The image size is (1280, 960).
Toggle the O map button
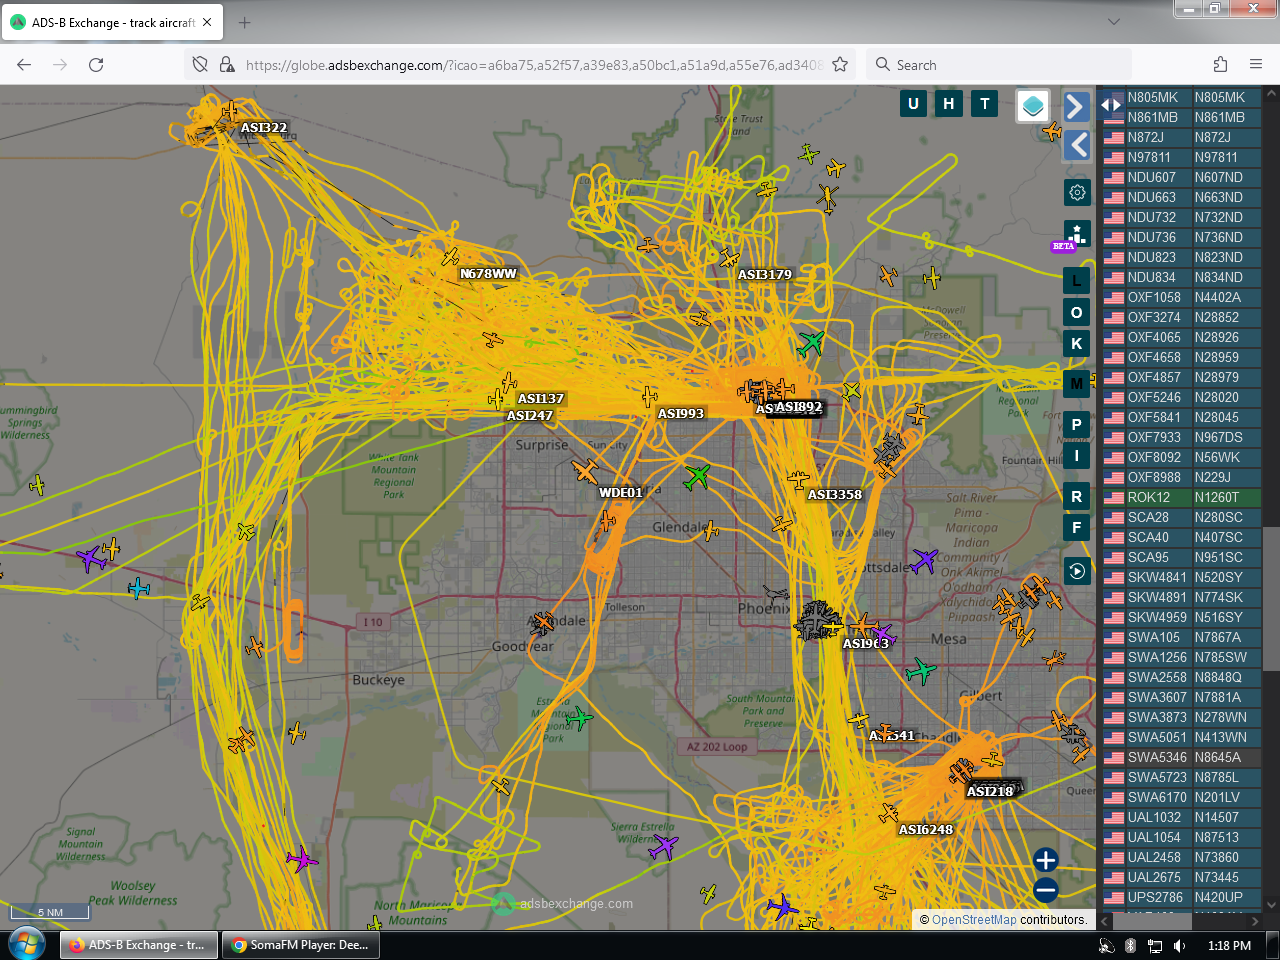(x=1077, y=313)
